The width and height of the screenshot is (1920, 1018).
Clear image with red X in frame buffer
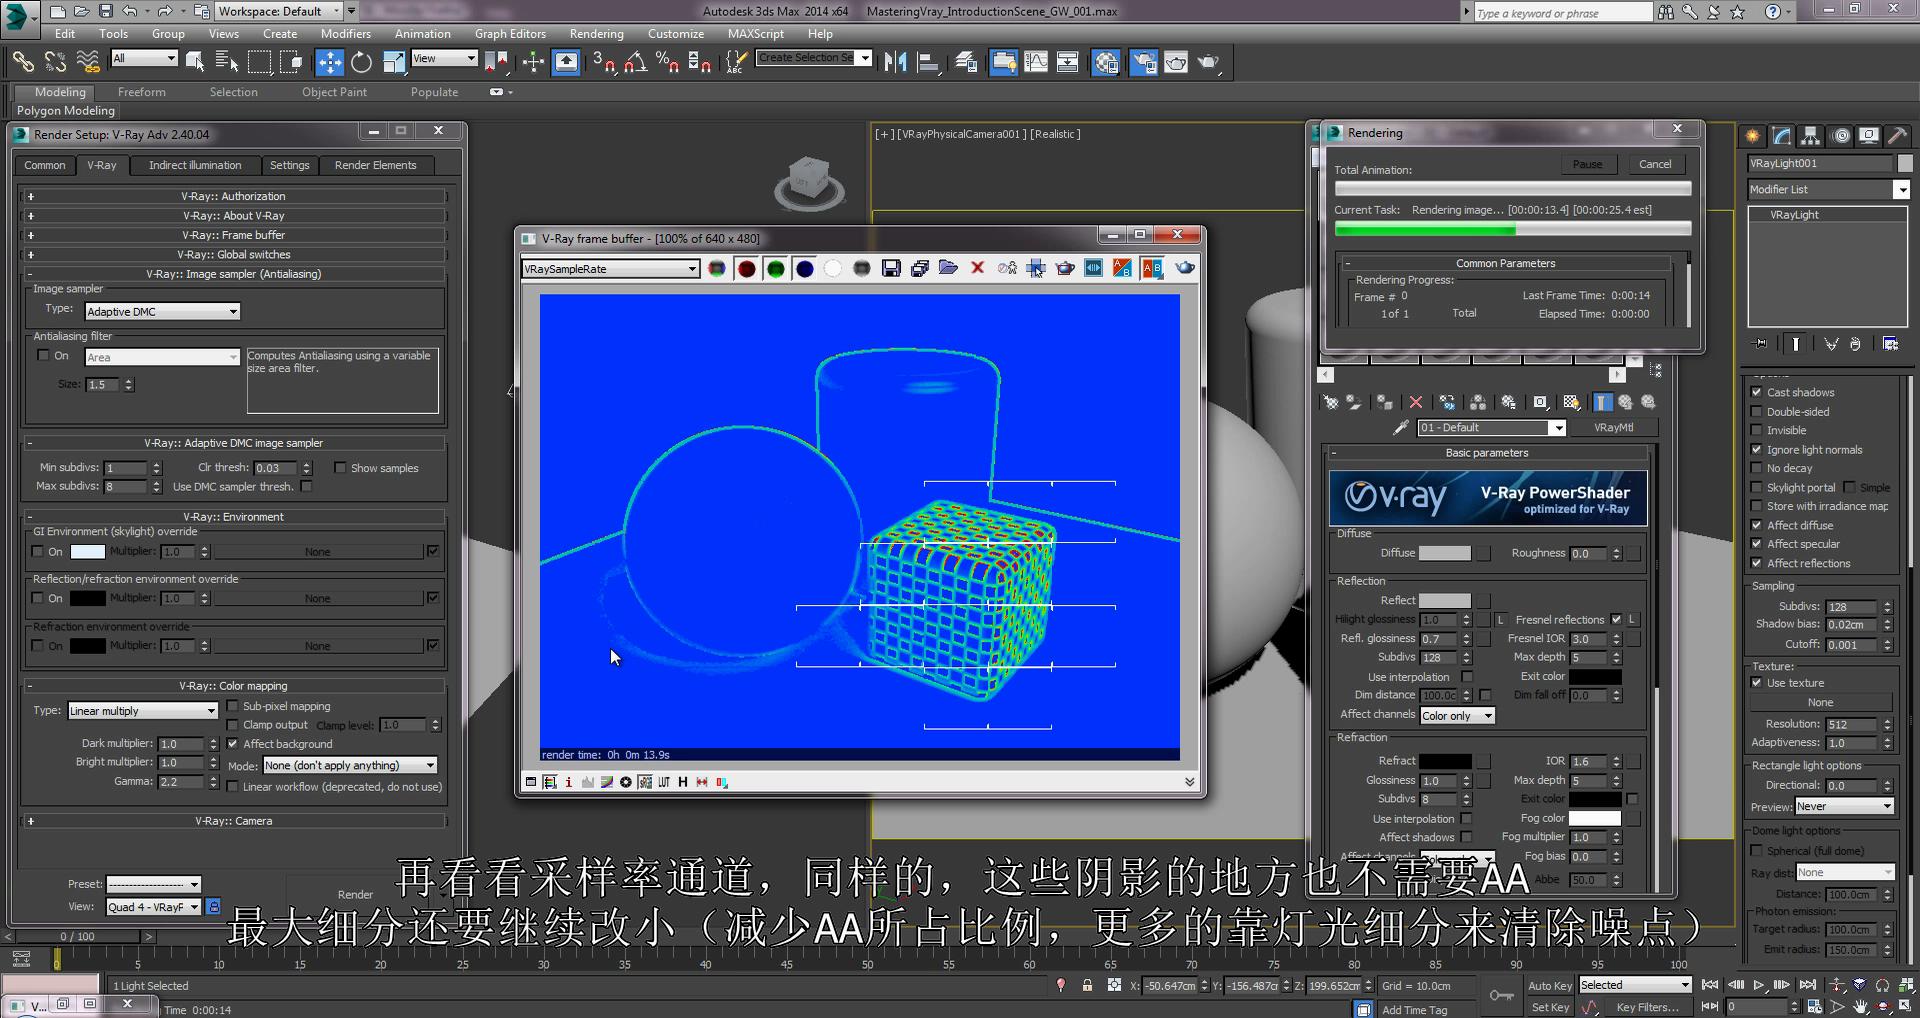pos(978,268)
